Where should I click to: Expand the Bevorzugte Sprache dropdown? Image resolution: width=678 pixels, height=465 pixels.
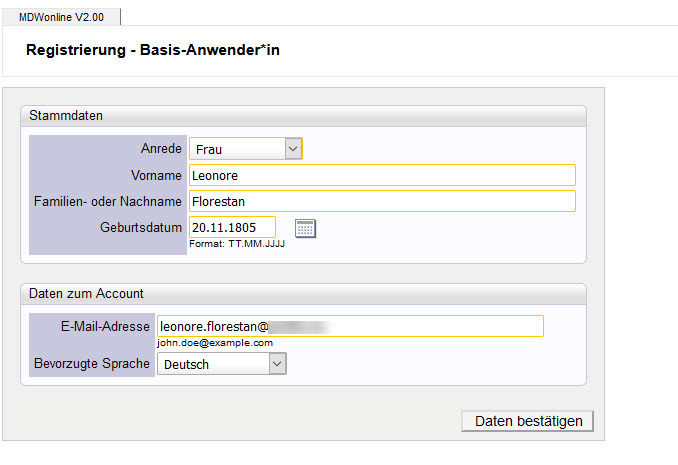(222, 365)
